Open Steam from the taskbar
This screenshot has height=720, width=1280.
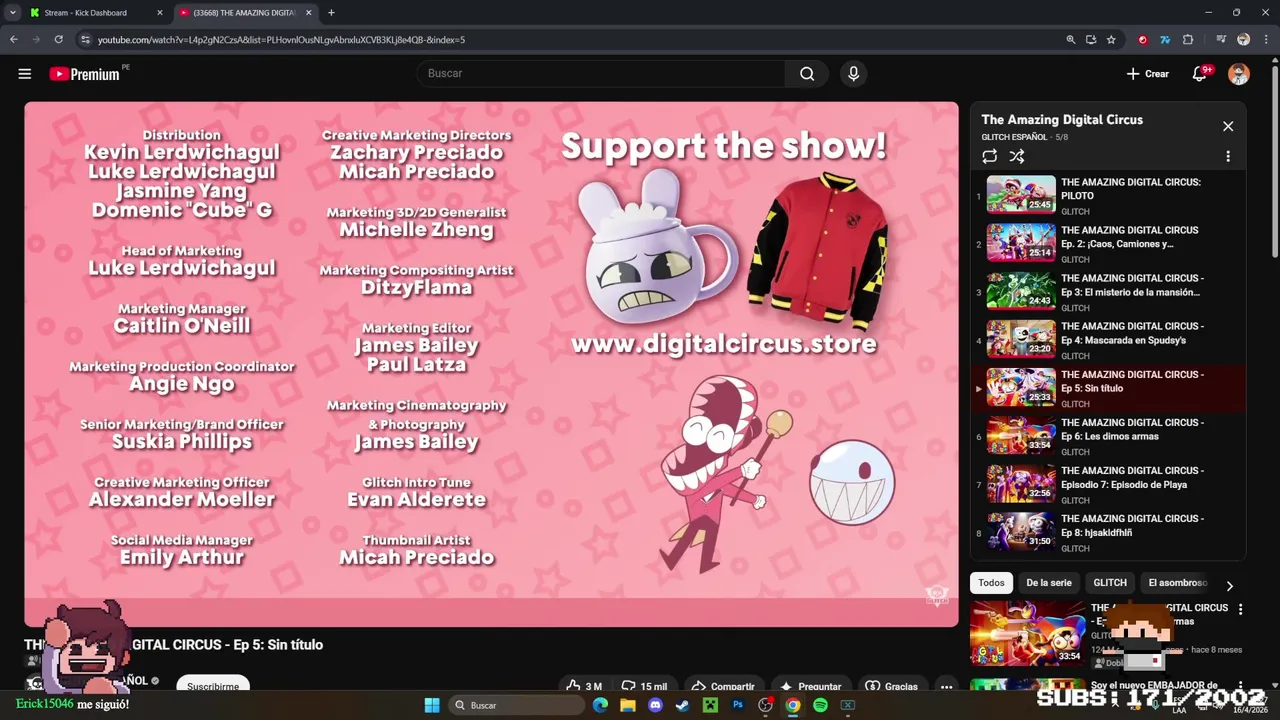click(682, 705)
